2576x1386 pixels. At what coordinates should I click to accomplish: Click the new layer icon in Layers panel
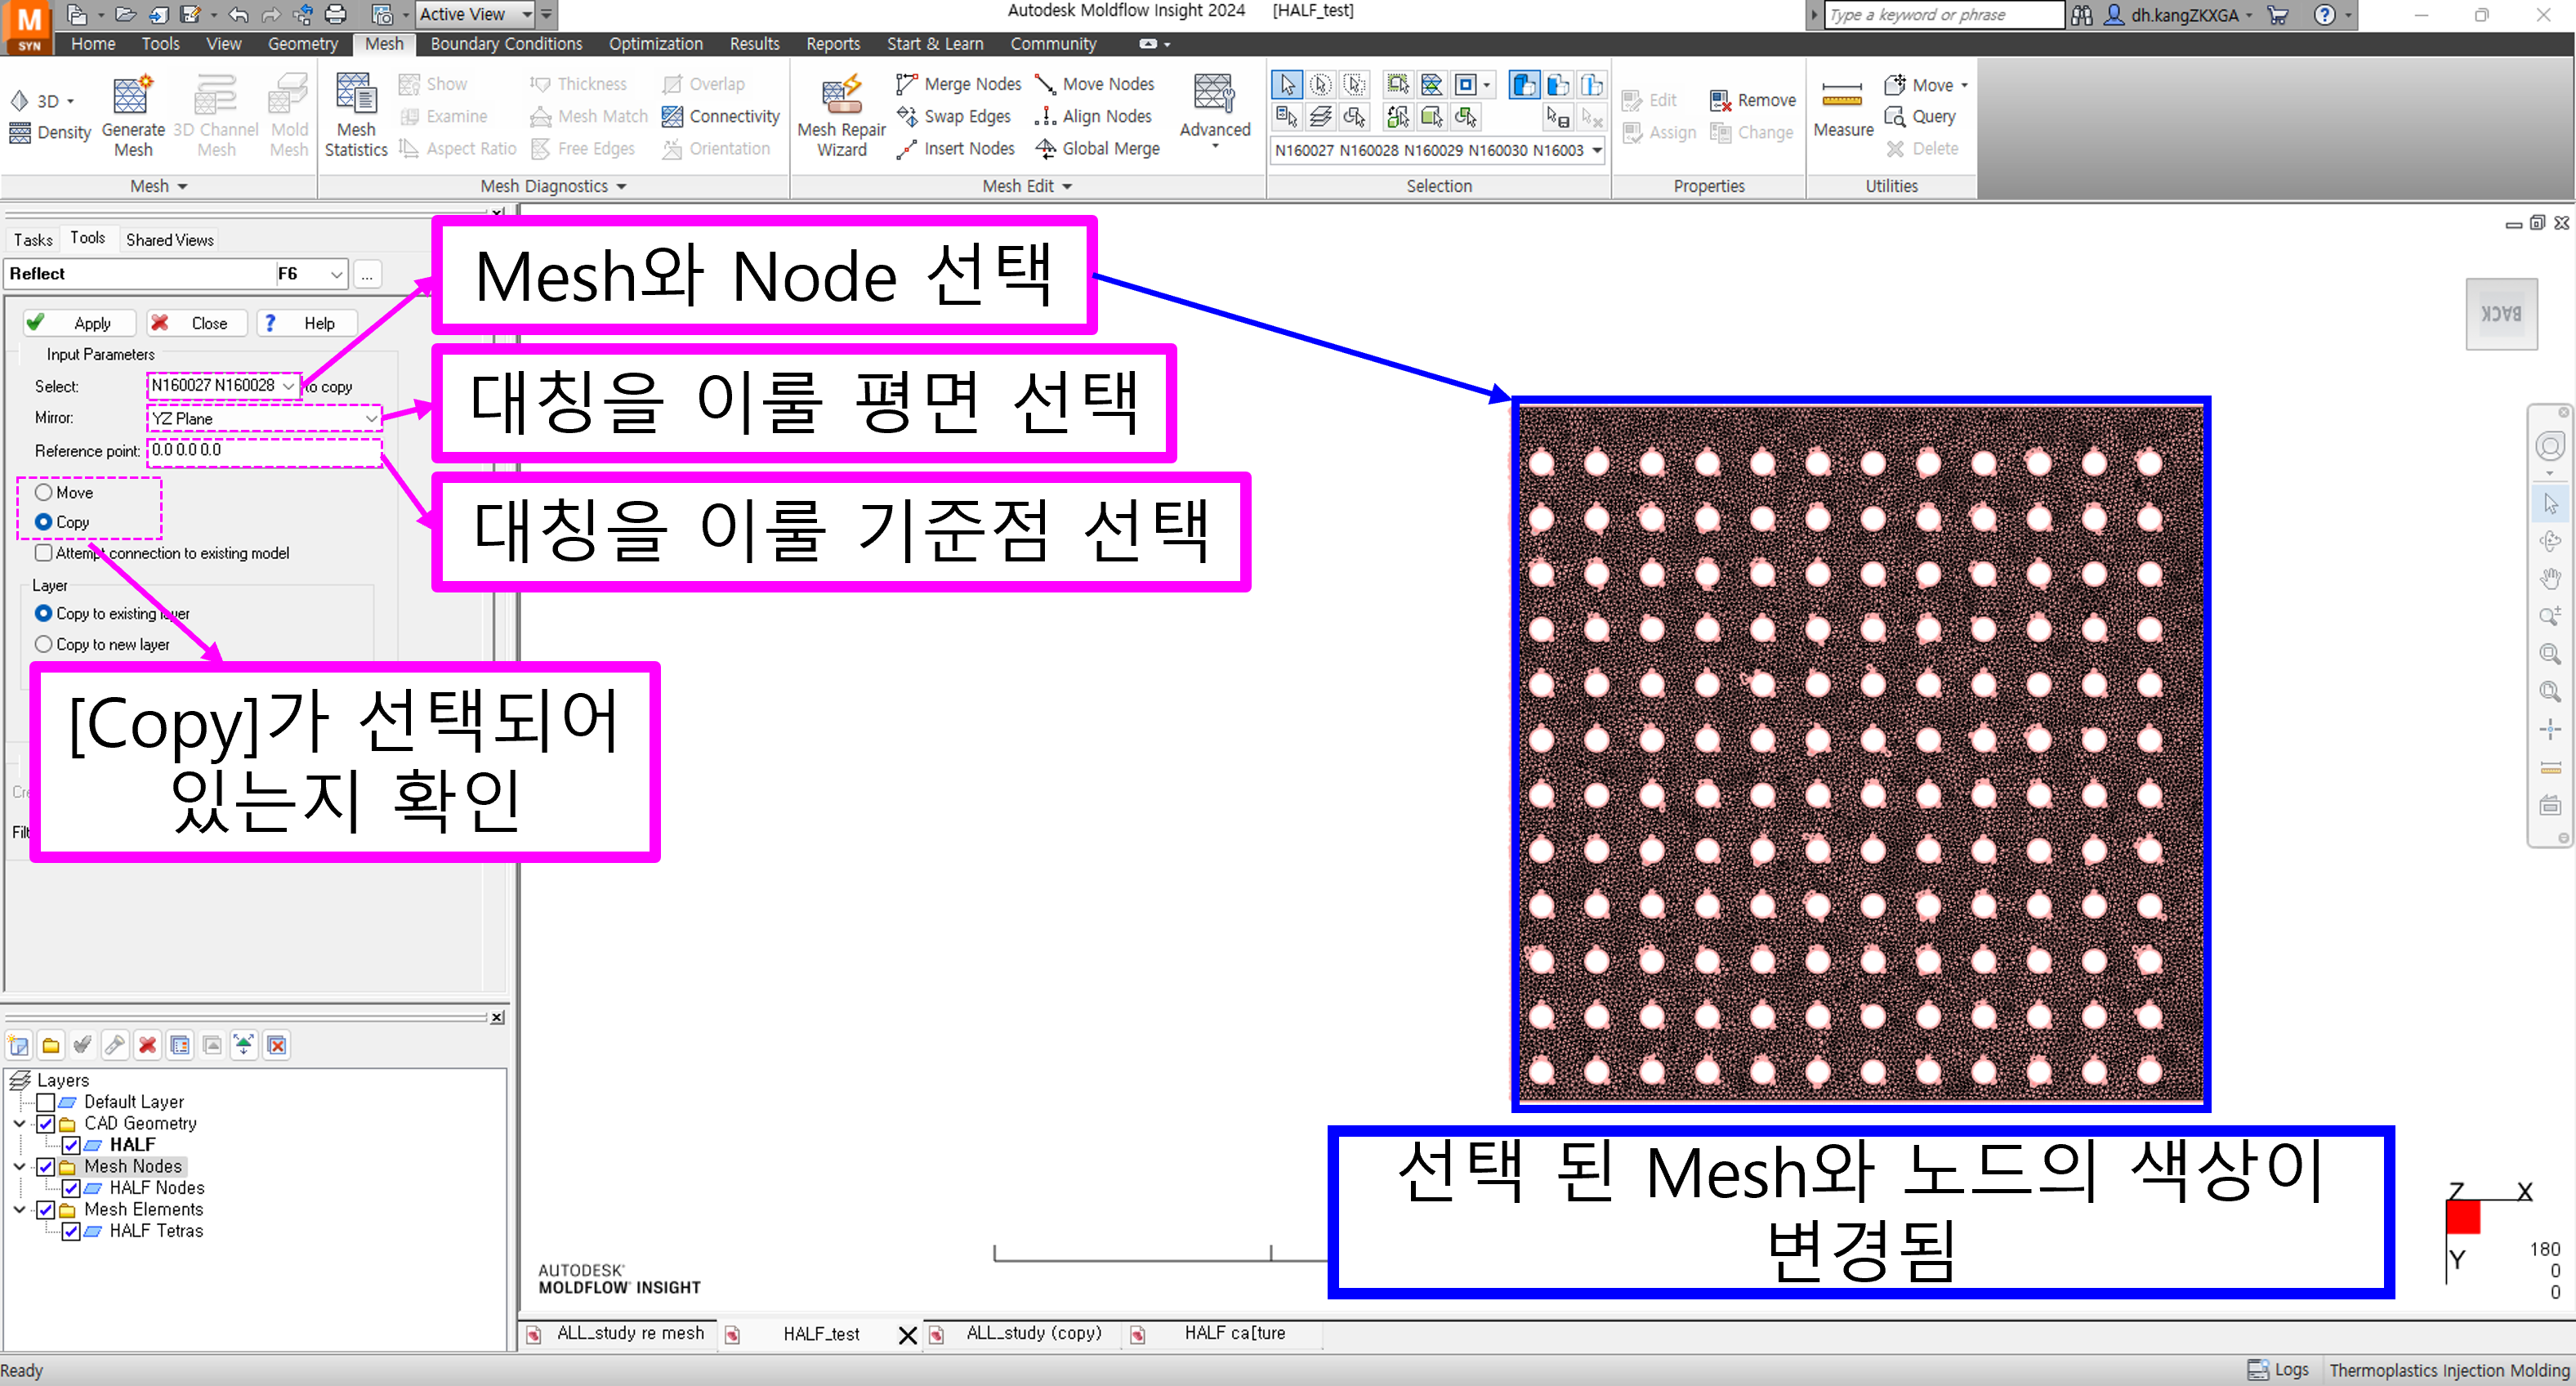(19, 1045)
